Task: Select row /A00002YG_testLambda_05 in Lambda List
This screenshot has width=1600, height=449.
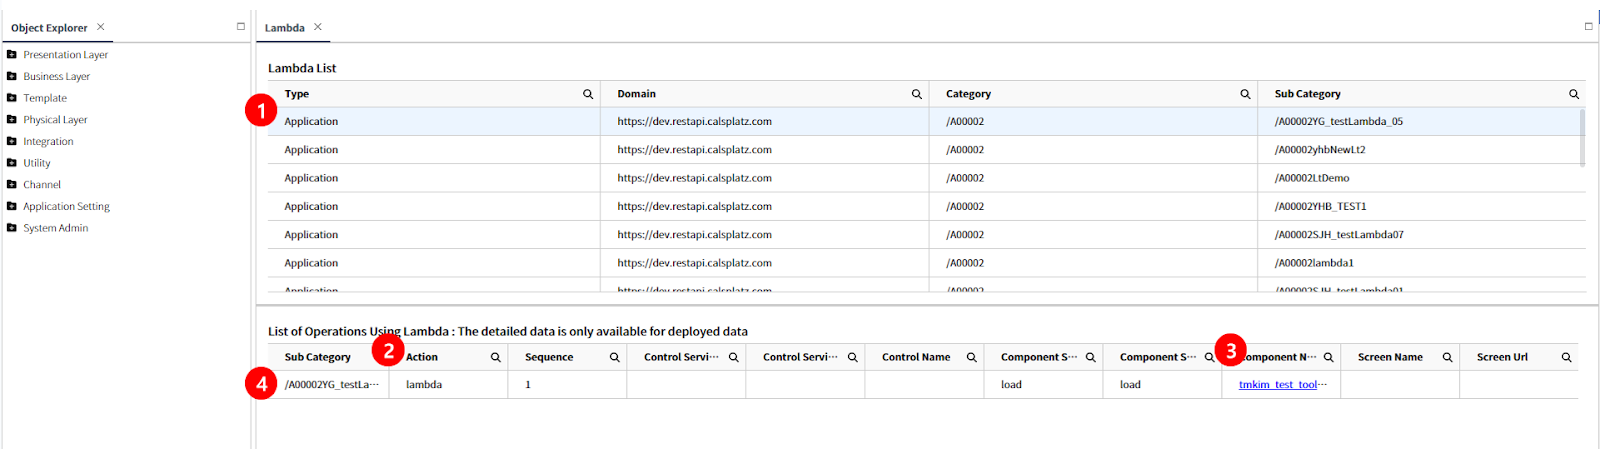Action: click(x=922, y=122)
